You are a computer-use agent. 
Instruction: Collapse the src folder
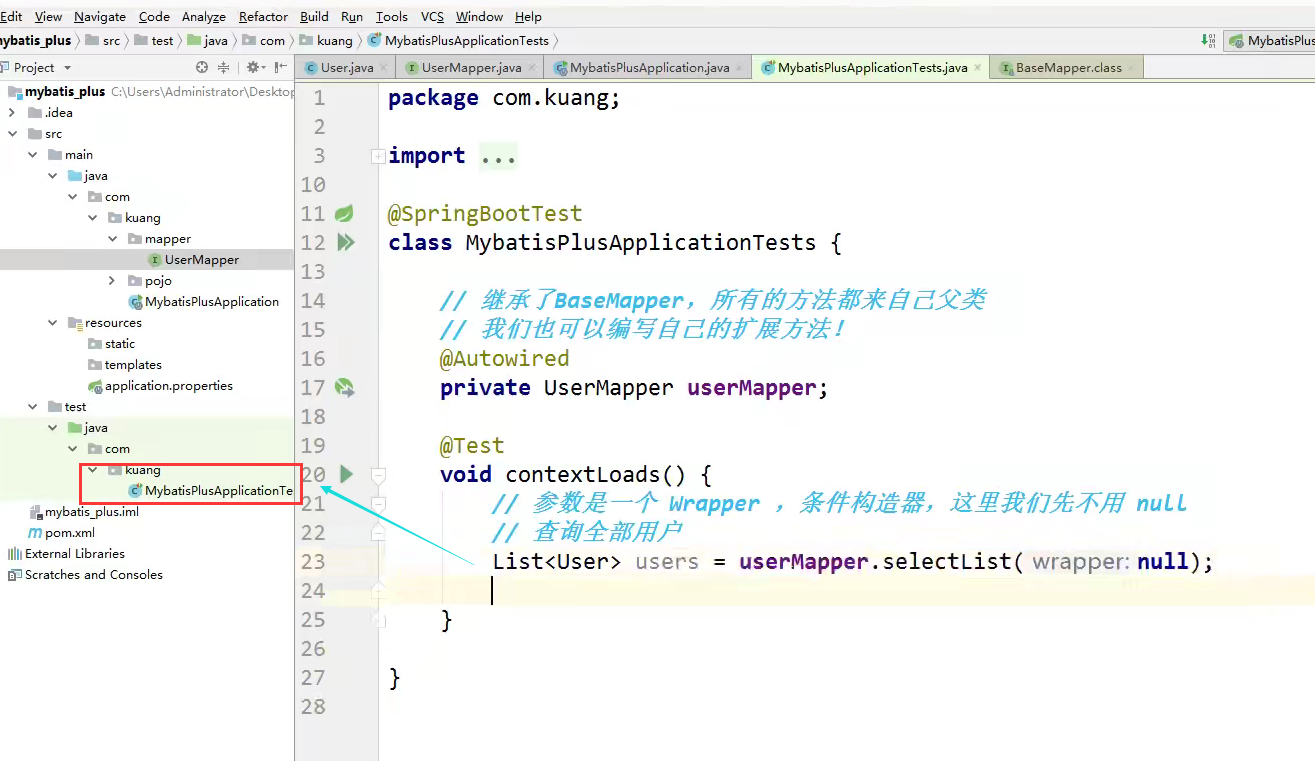point(11,134)
